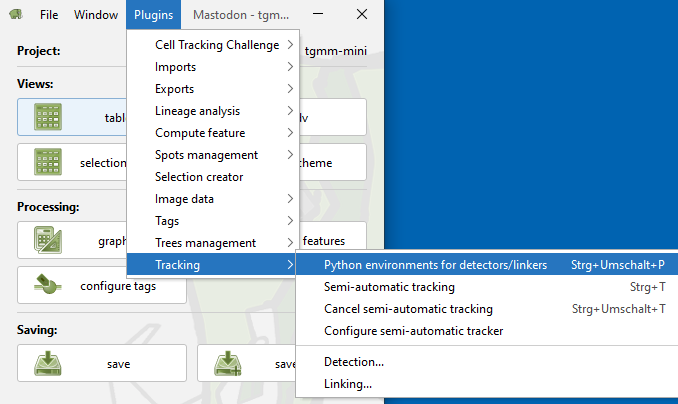Expand arrow beside Cell Tracking Challenge
This screenshot has height=404, width=678.
pyautogui.click(x=290, y=45)
